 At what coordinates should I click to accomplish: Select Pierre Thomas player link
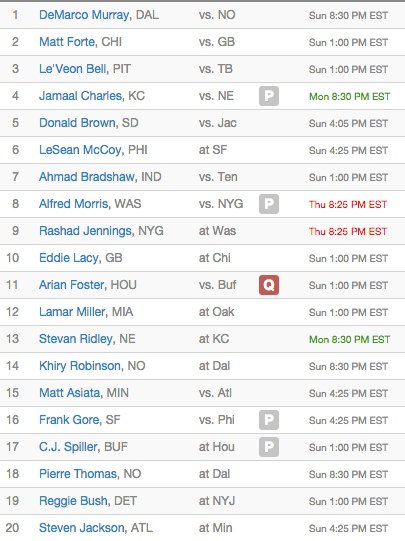pyautogui.click(x=78, y=474)
